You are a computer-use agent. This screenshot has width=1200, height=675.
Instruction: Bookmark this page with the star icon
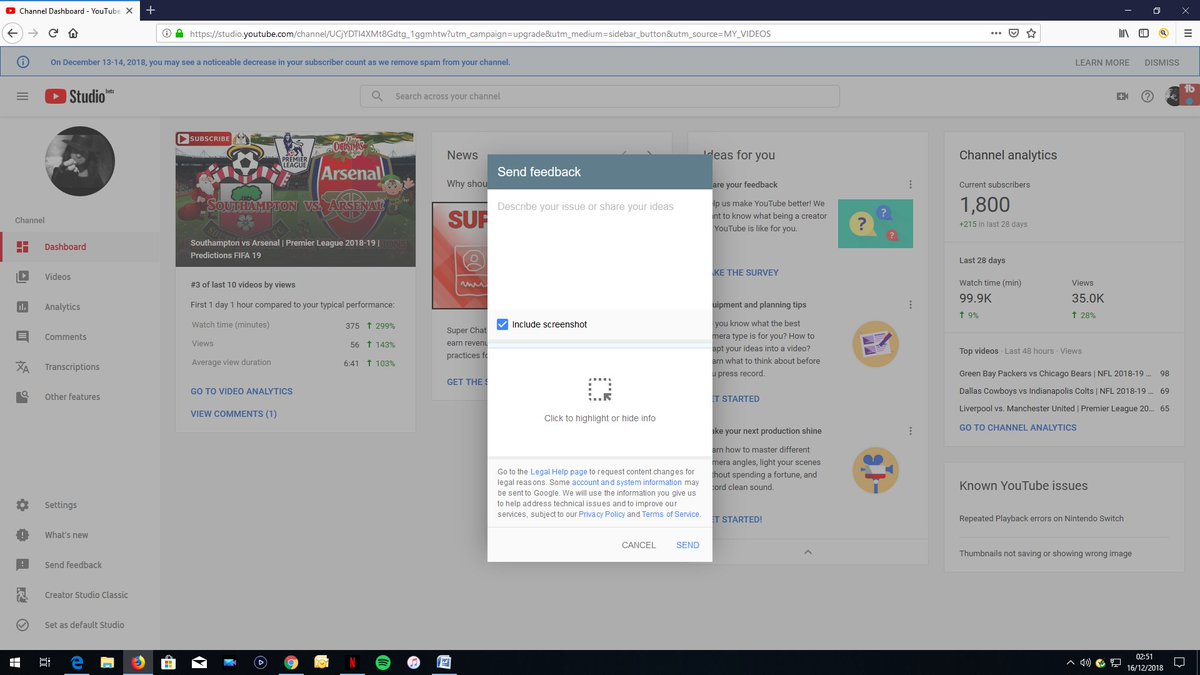[1031, 33]
